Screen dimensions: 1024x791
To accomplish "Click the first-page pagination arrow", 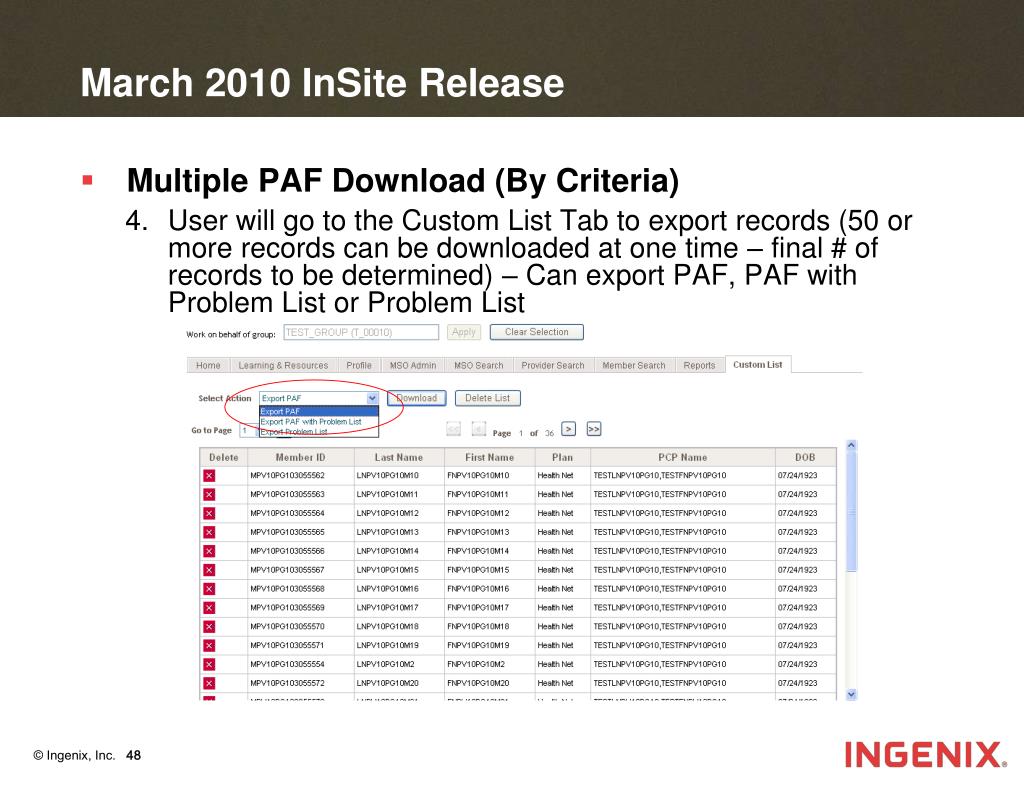I will pyautogui.click(x=453, y=429).
